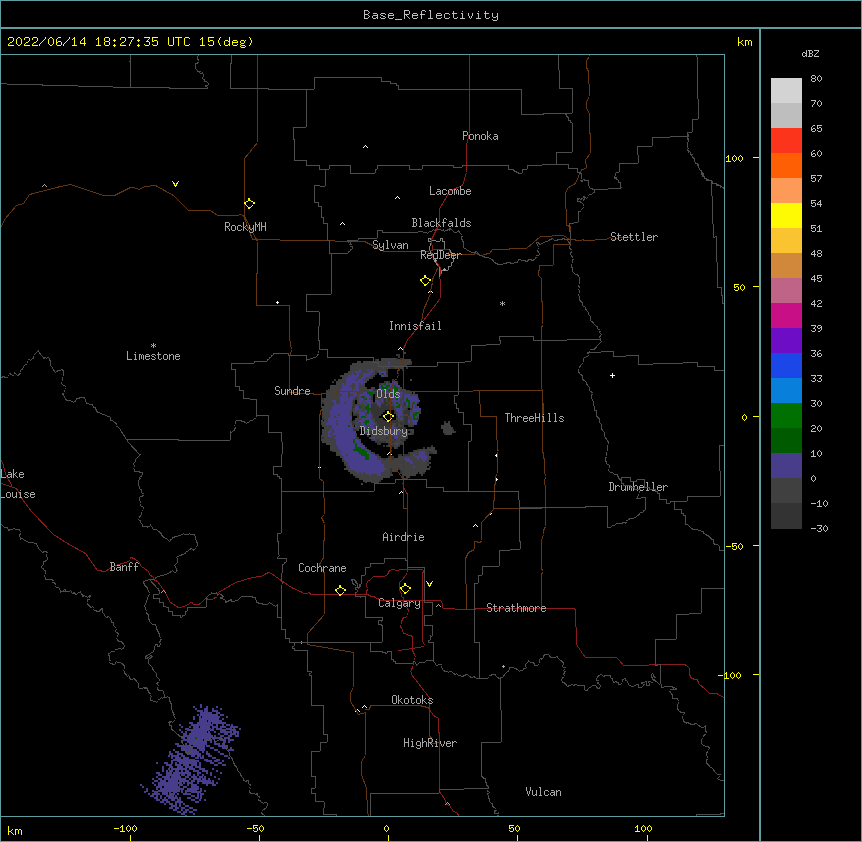Click the RedDeer city label
Screen dimensions: 862x842
click(x=440, y=255)
